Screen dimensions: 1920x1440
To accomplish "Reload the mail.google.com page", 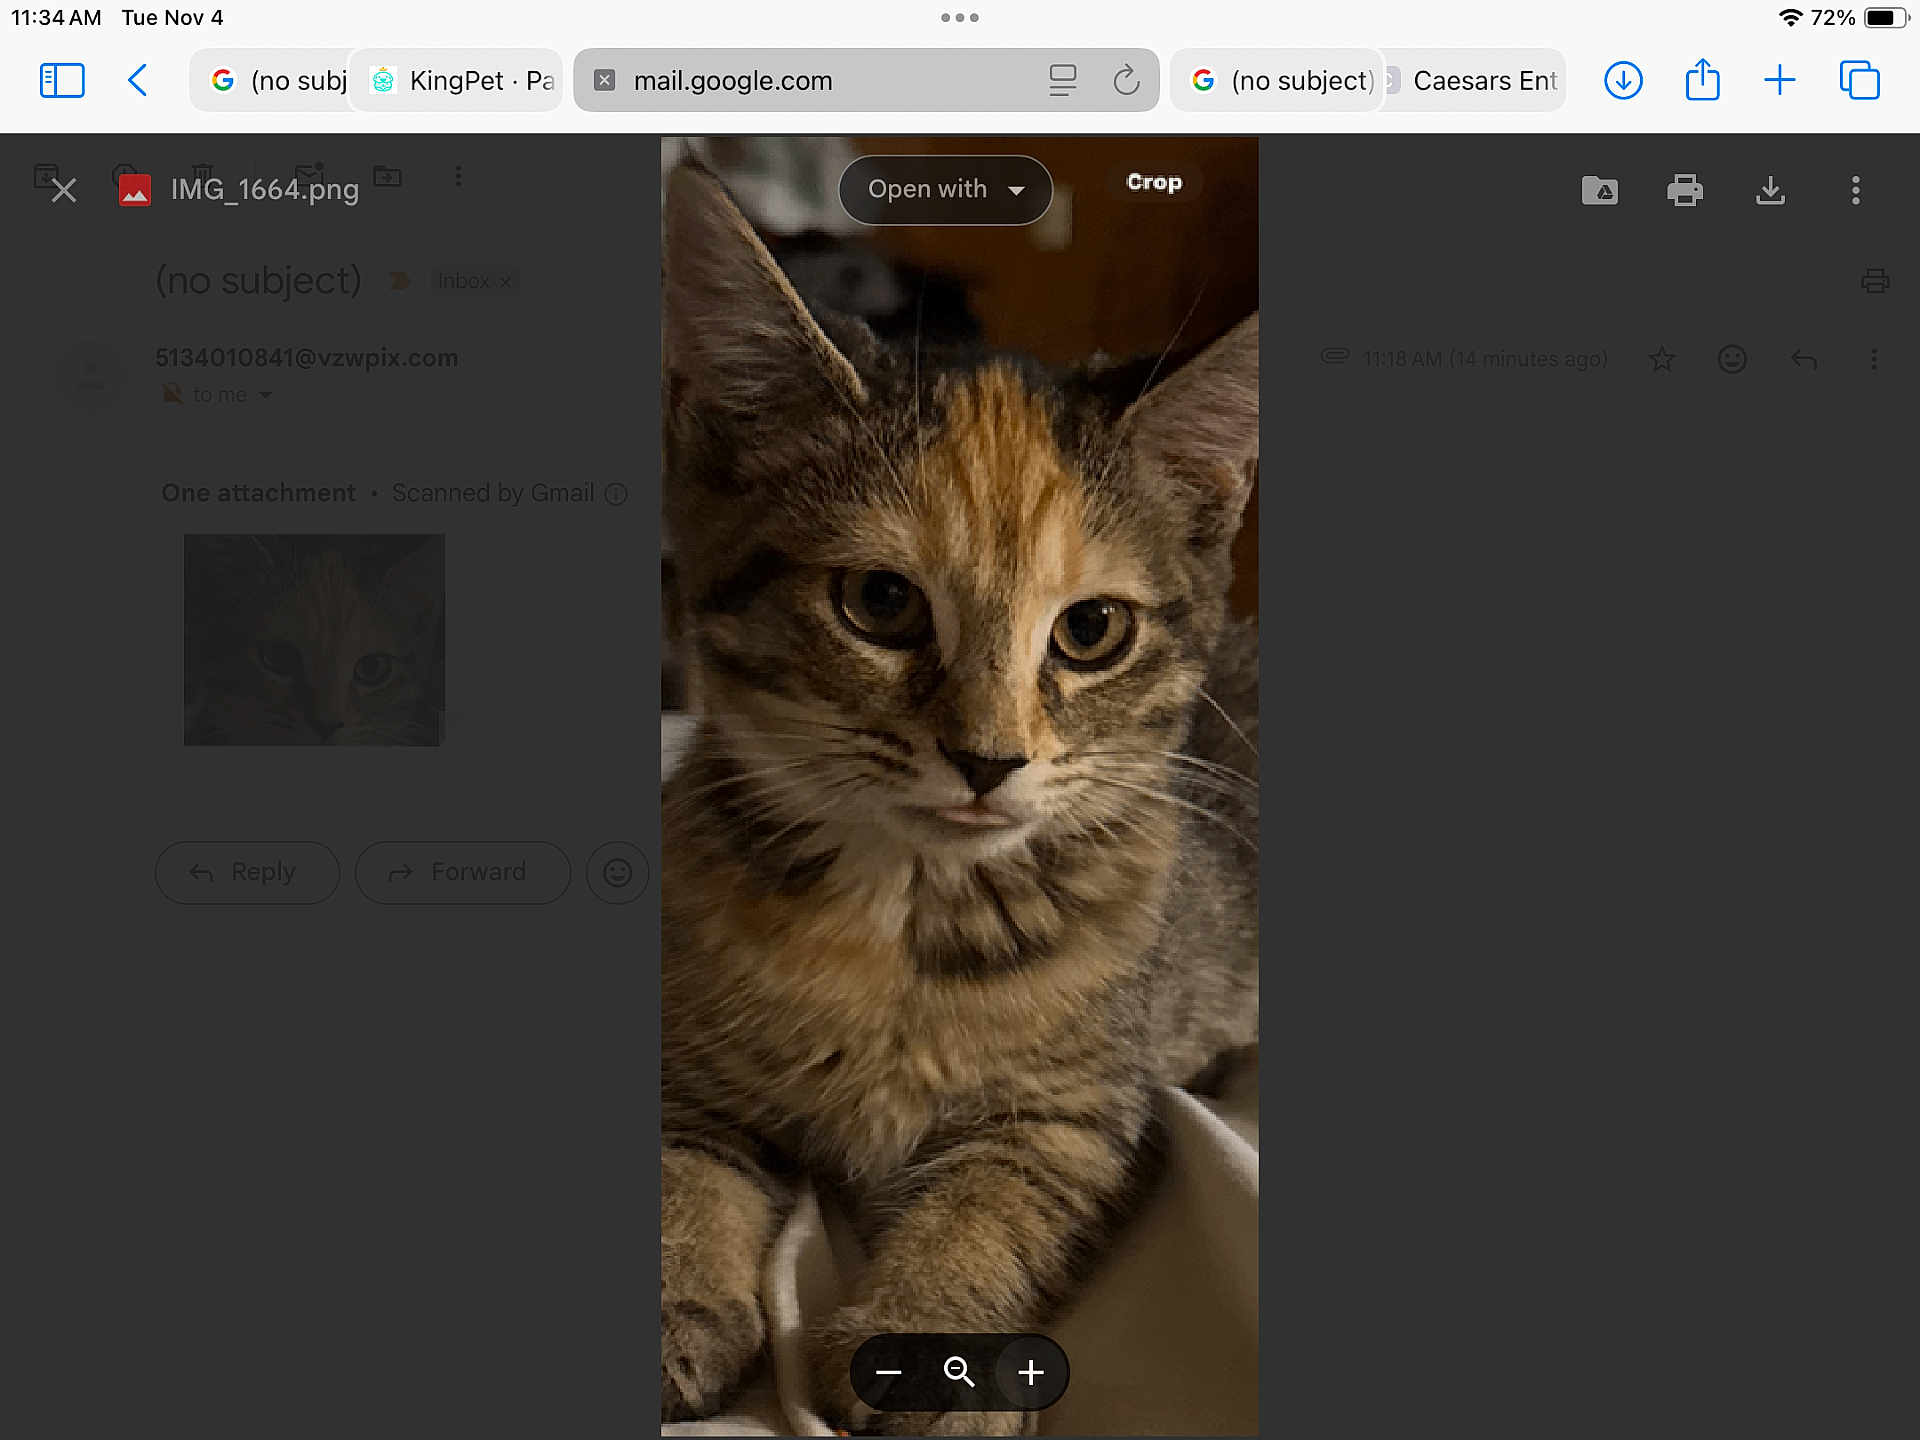I will tap(1126, 80).
